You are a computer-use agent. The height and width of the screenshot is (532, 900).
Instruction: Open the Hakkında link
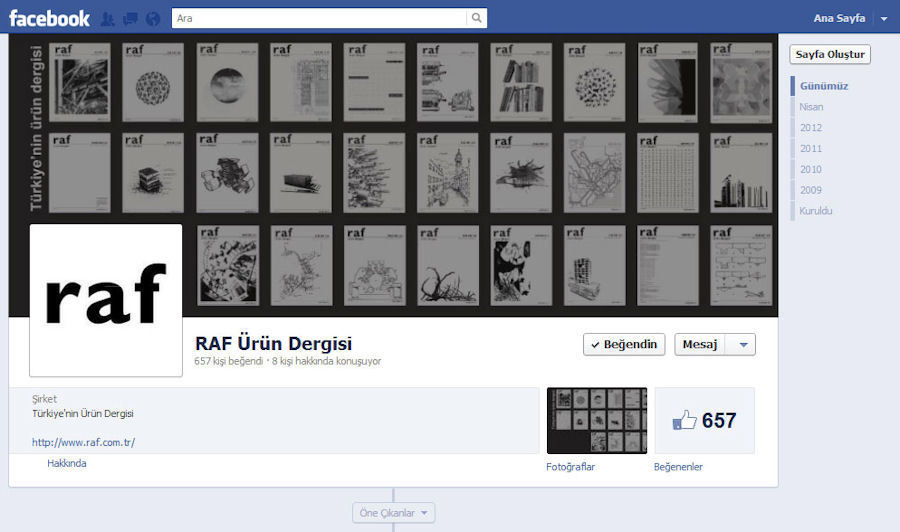tap(67, 463)
